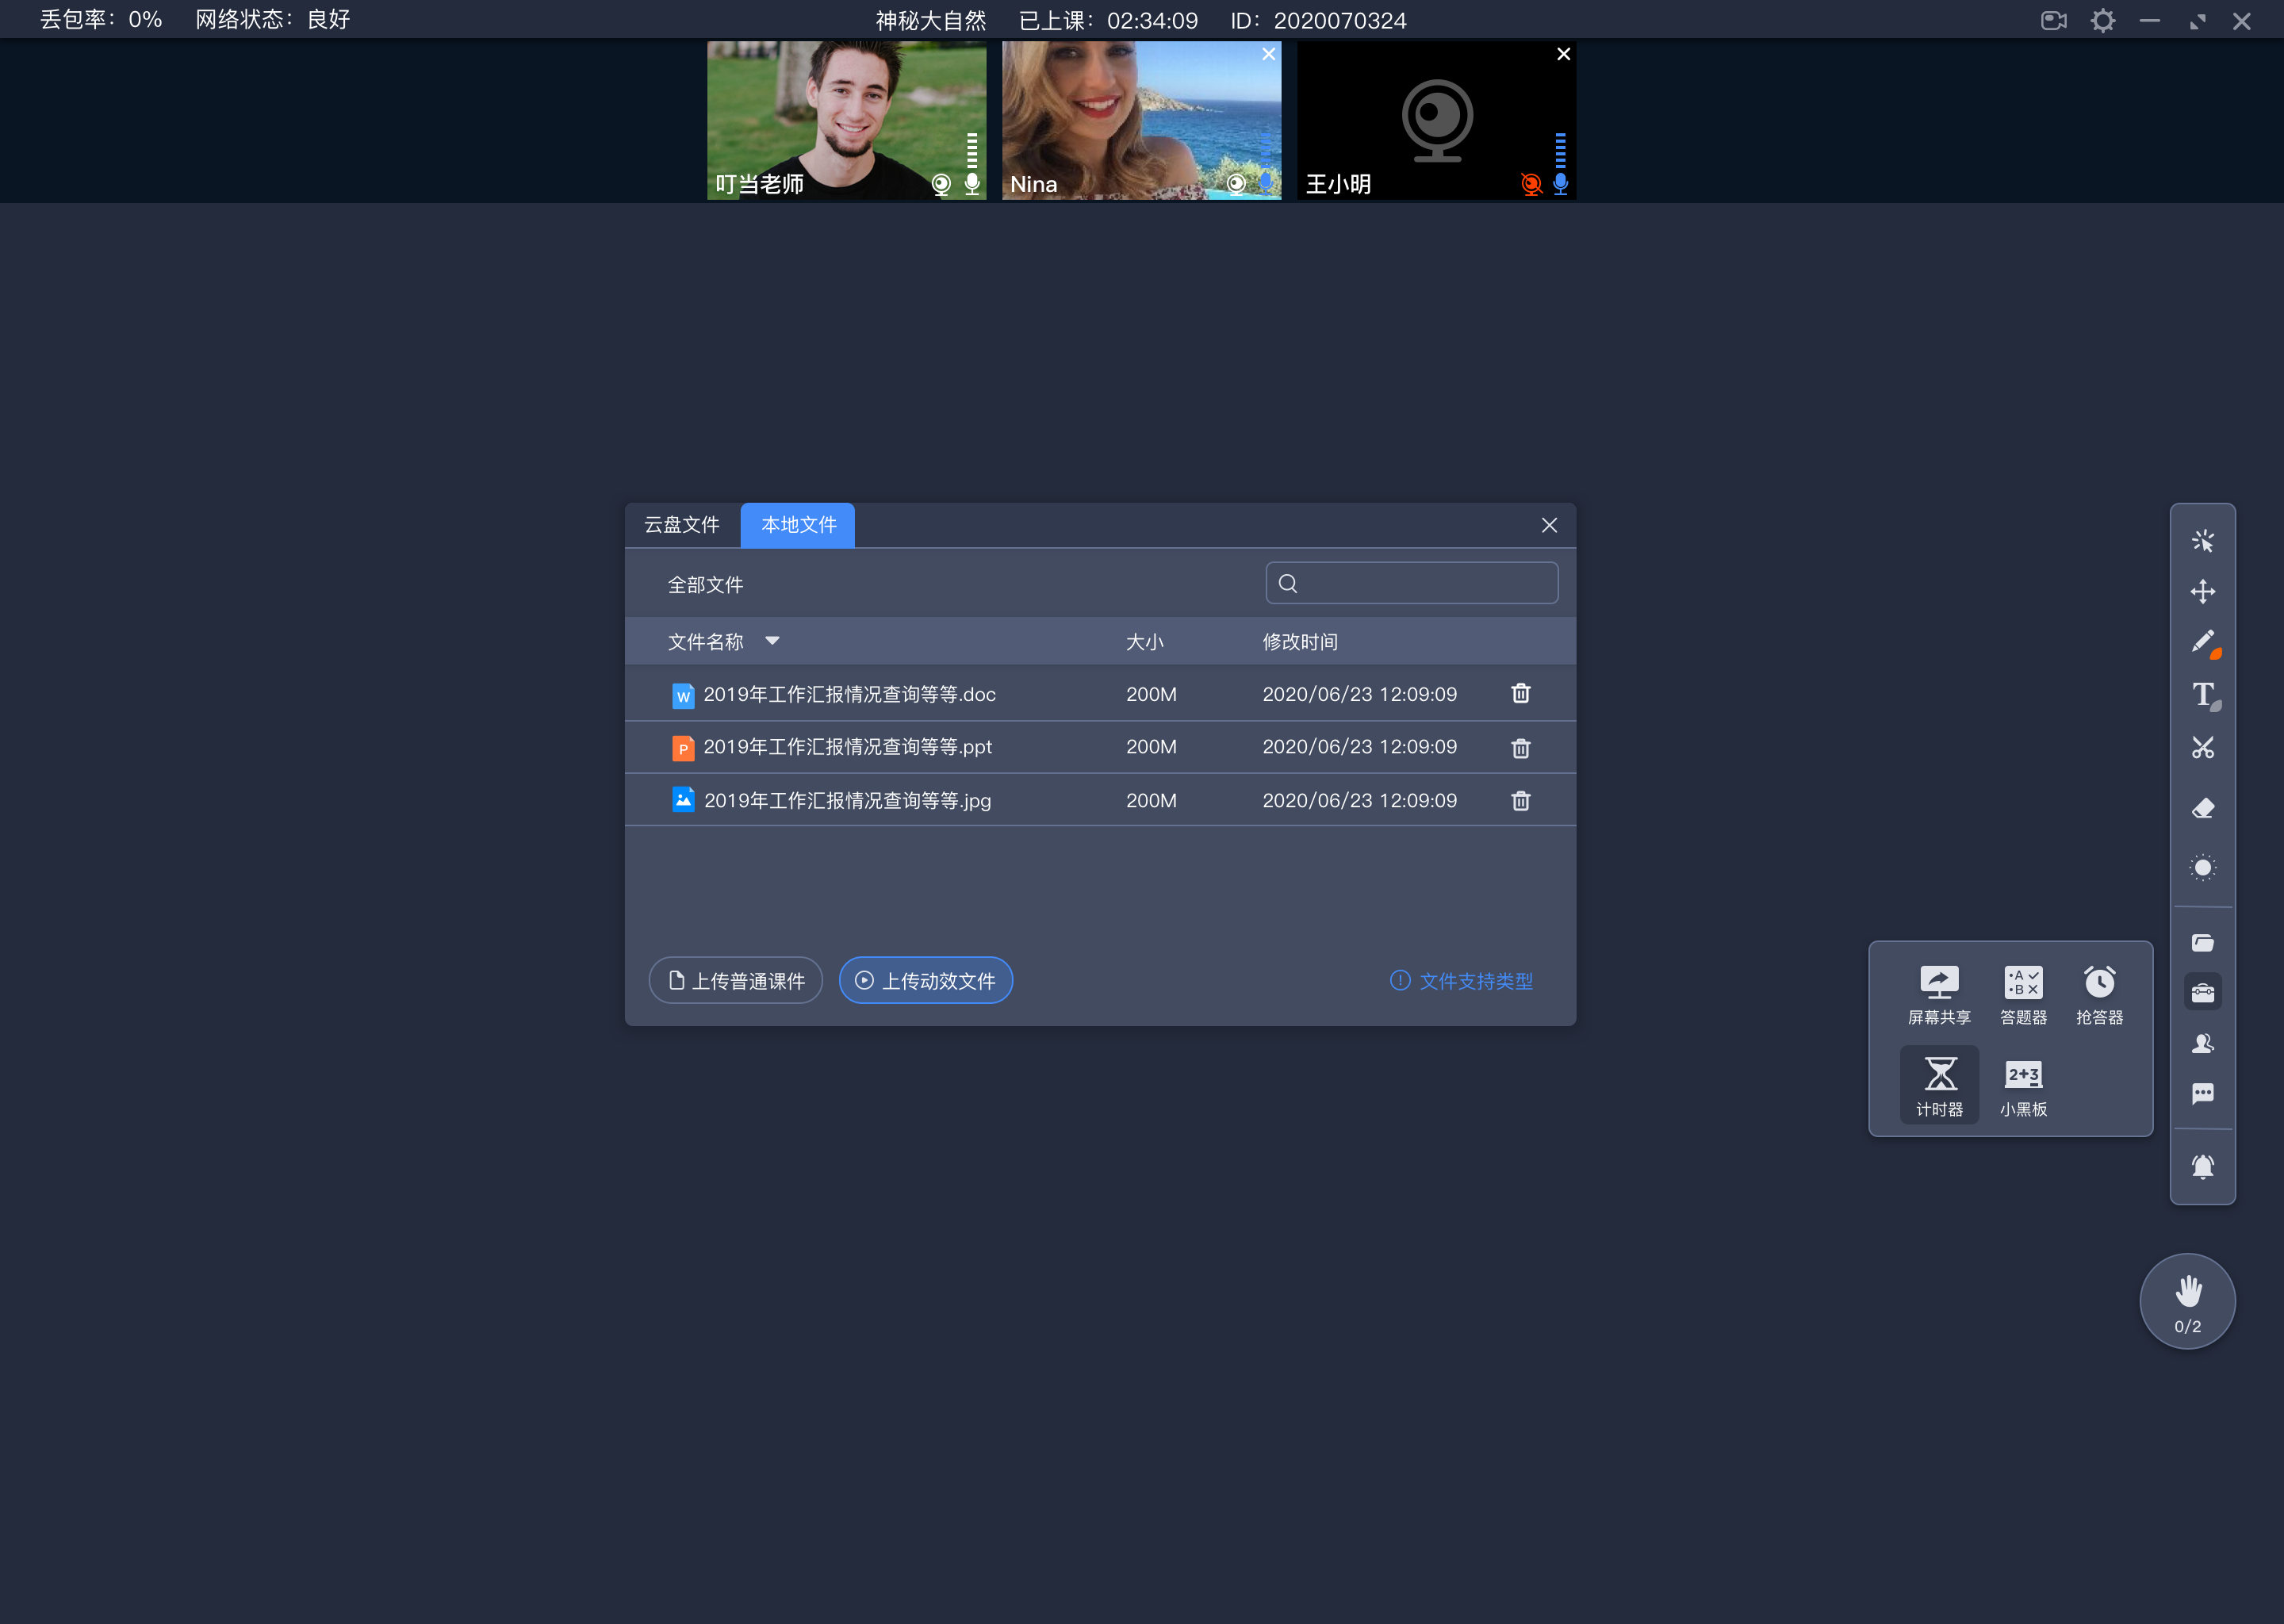Click 本地文件 tab
The height and width of the screenshot is (1624, 2284).
point(798,524)
